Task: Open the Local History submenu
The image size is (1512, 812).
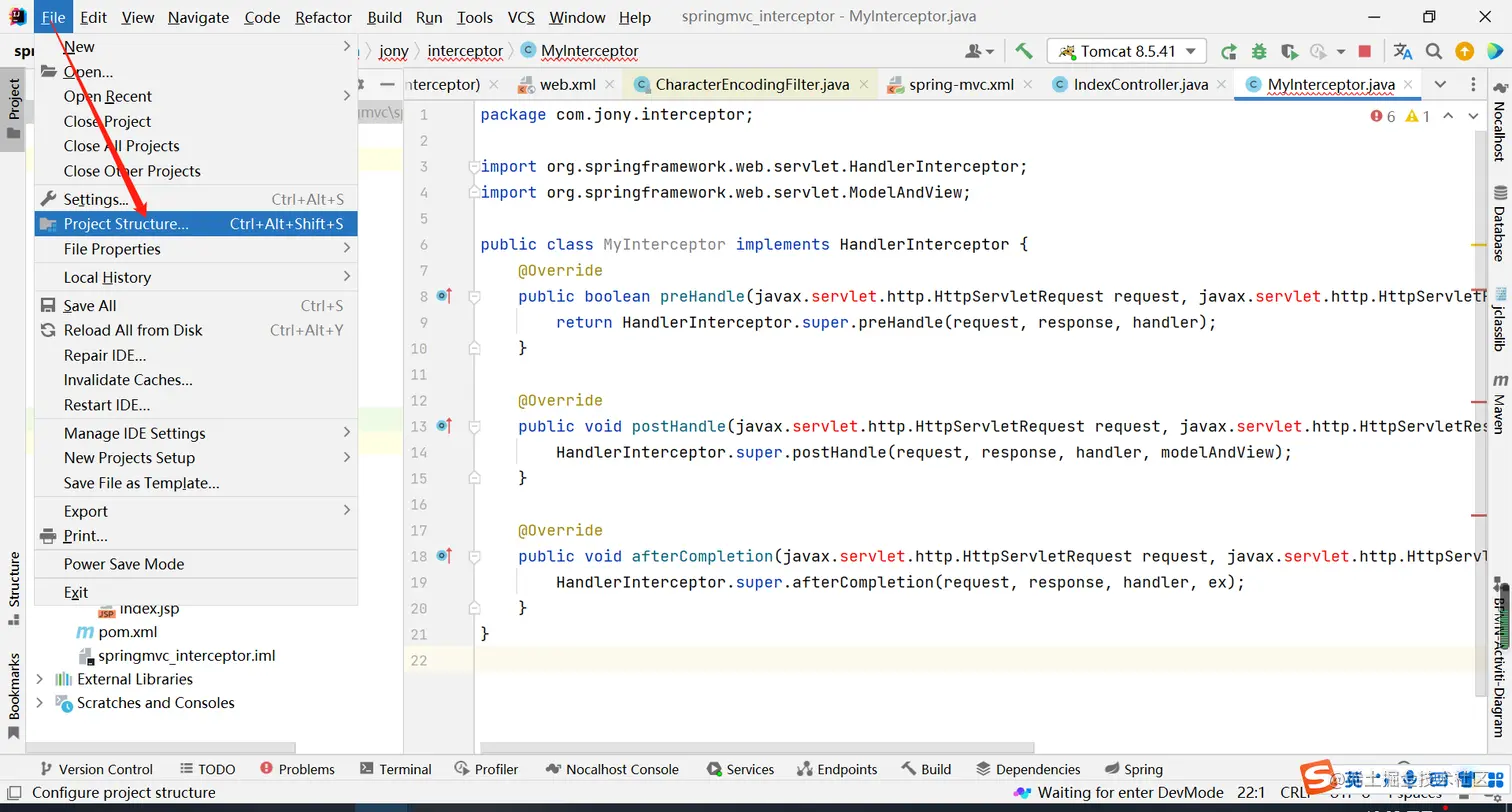Action: point(196,278)
